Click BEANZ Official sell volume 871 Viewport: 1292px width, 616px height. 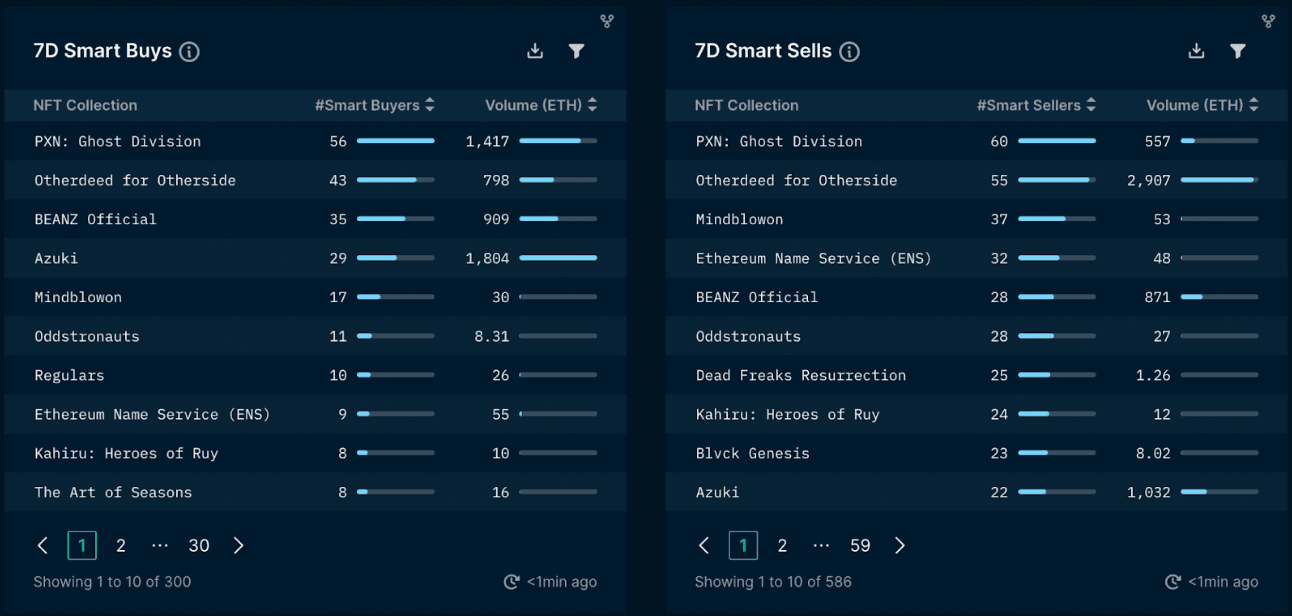point(1157,297)
